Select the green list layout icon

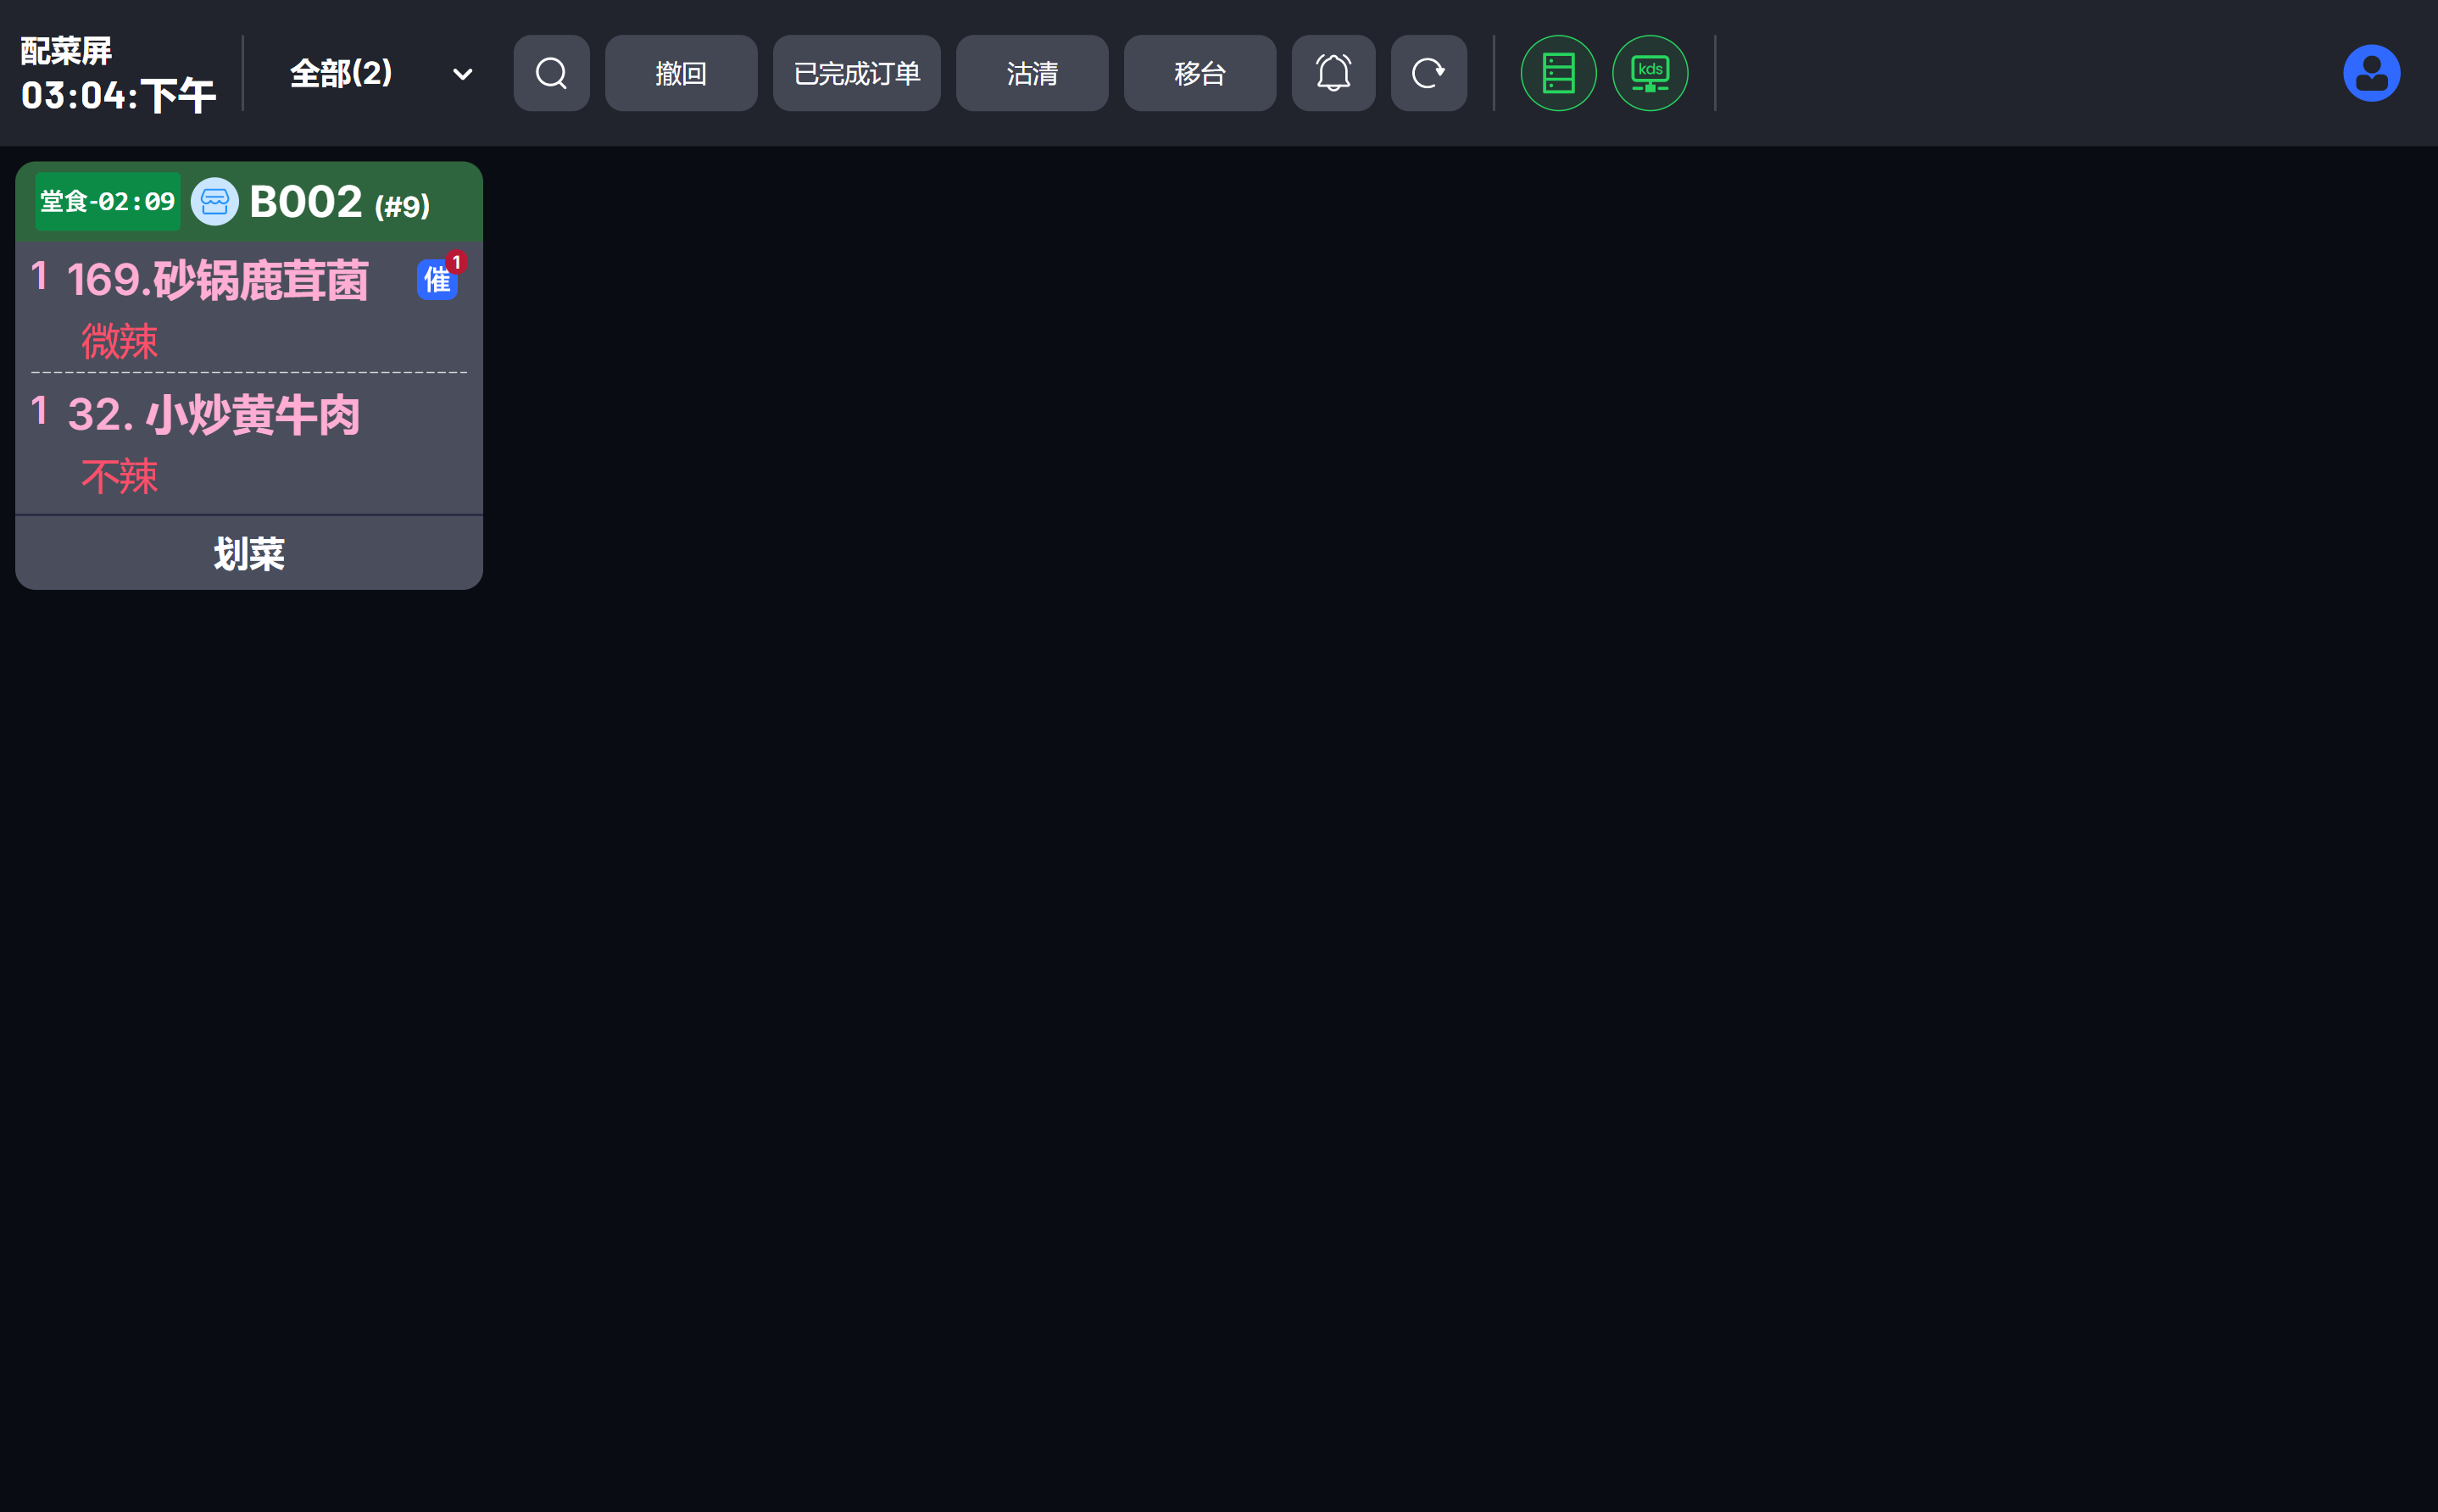click(1558, 73)
